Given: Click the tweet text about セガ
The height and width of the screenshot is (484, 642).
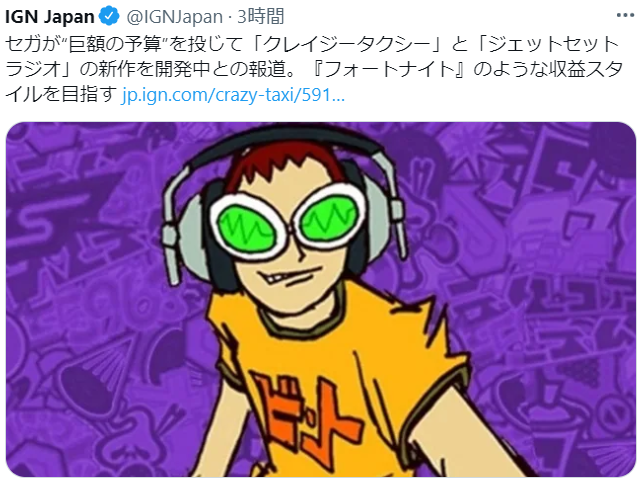Looking at the screenshot, I should pos(314,69).
